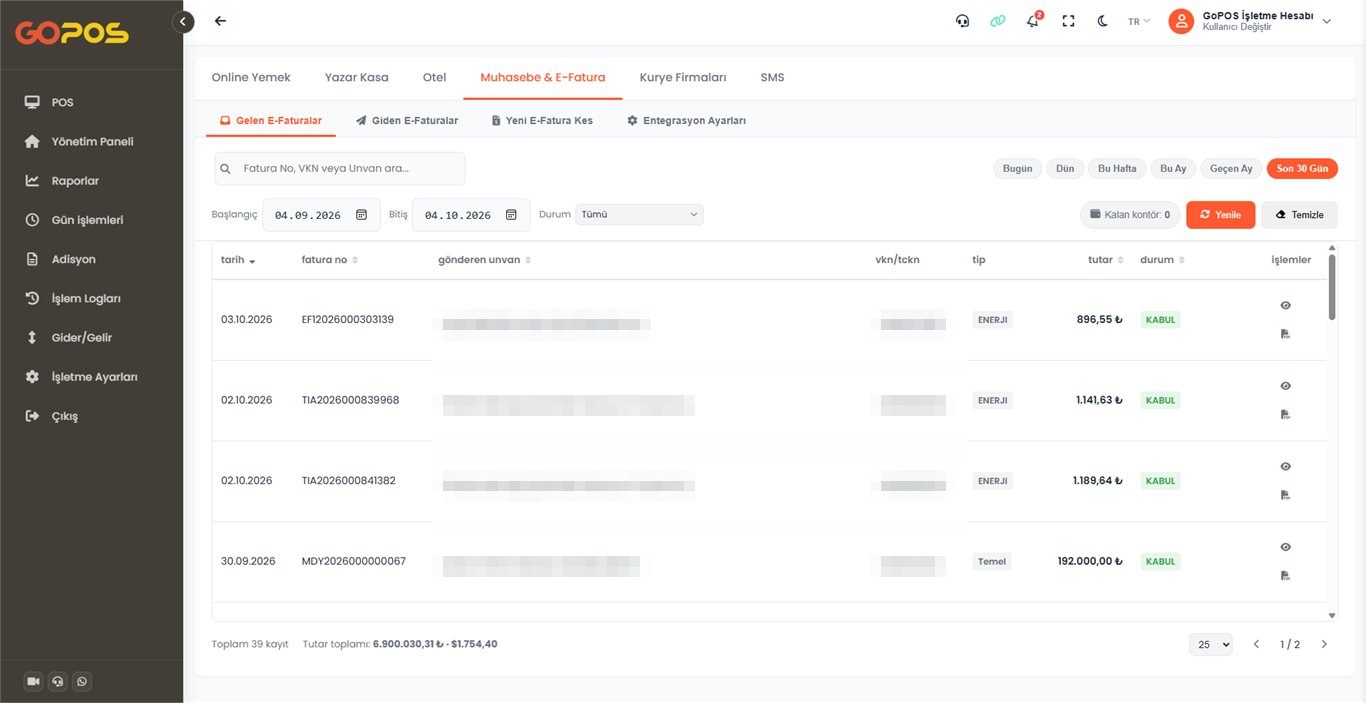Sort the table by the tutar column
The height and width of the screenshot is (703, 1366).
[x=1105, y=260]
